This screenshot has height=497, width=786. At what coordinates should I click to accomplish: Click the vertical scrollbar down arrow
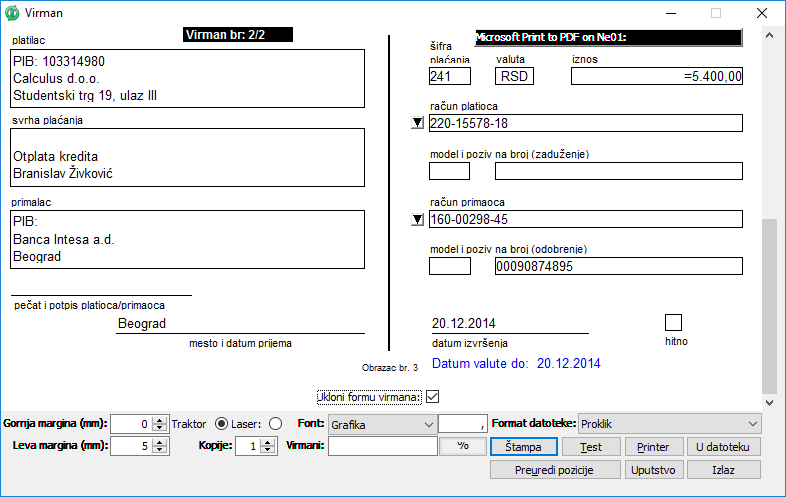[x=770, y=385]
